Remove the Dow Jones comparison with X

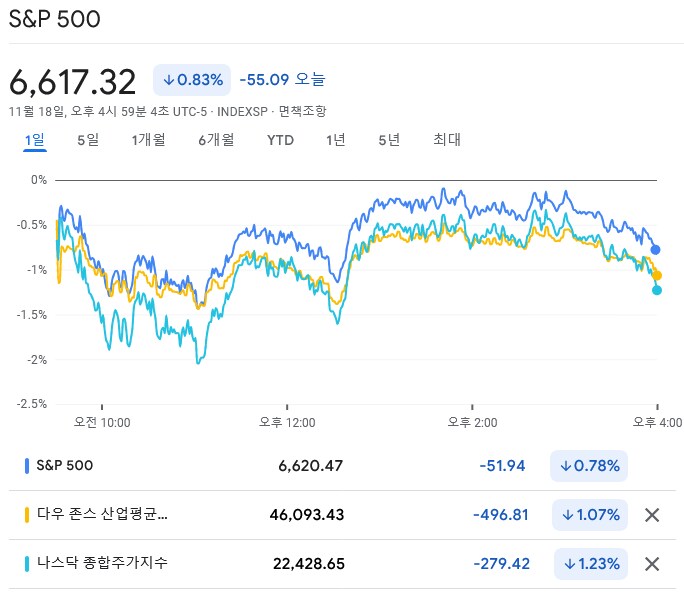pos(652,515)
